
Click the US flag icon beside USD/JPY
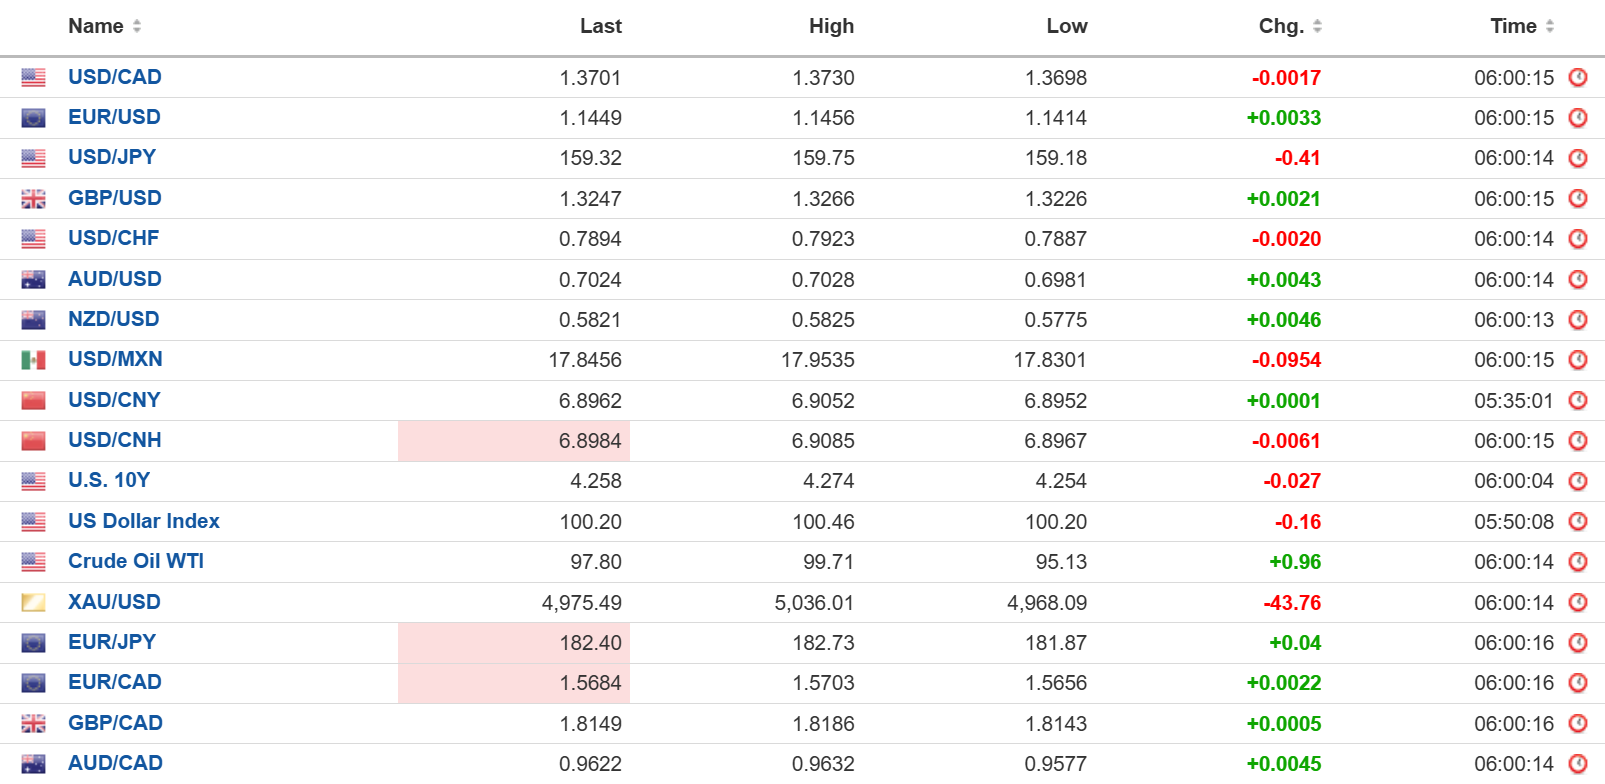pyautogui.click(x=33, y=158)
